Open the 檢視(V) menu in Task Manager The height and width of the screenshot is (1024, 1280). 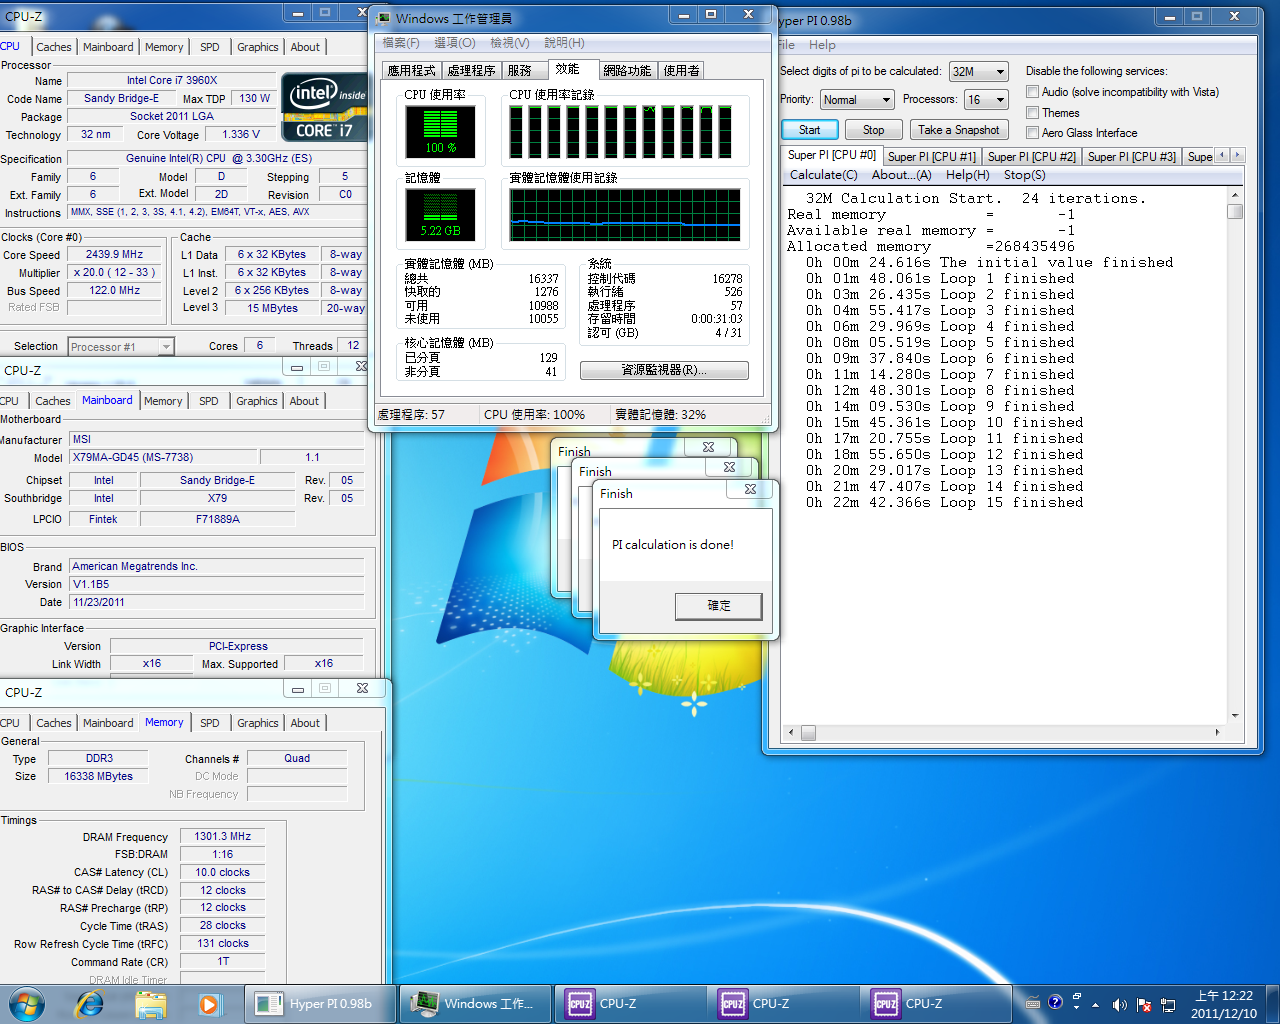pos(510,43)
